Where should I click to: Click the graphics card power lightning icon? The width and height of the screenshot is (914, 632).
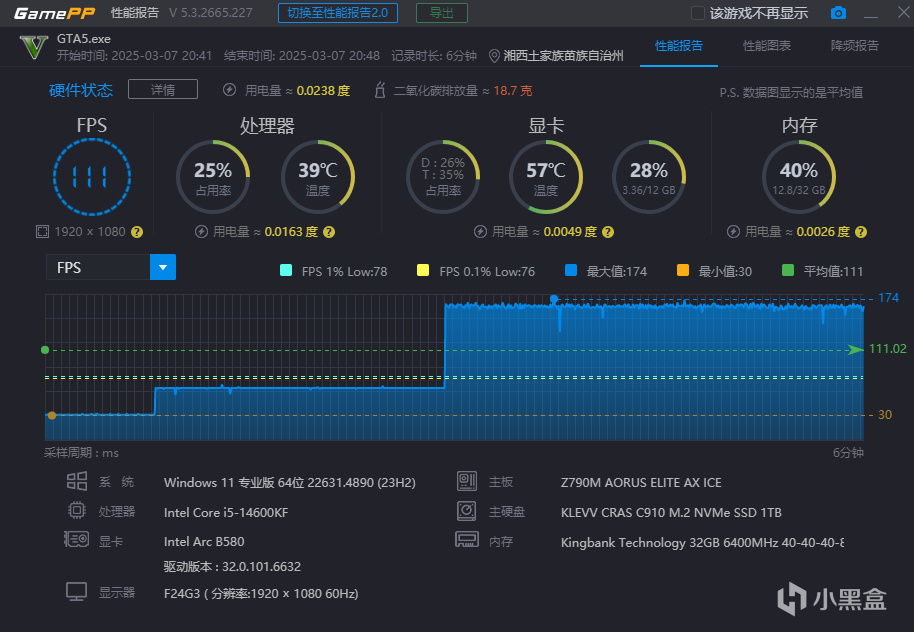pos(480,232)
